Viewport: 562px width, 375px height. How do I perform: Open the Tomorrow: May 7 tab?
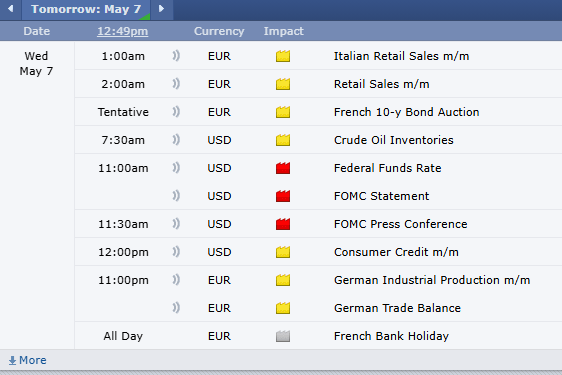click(x=86, y=9)
